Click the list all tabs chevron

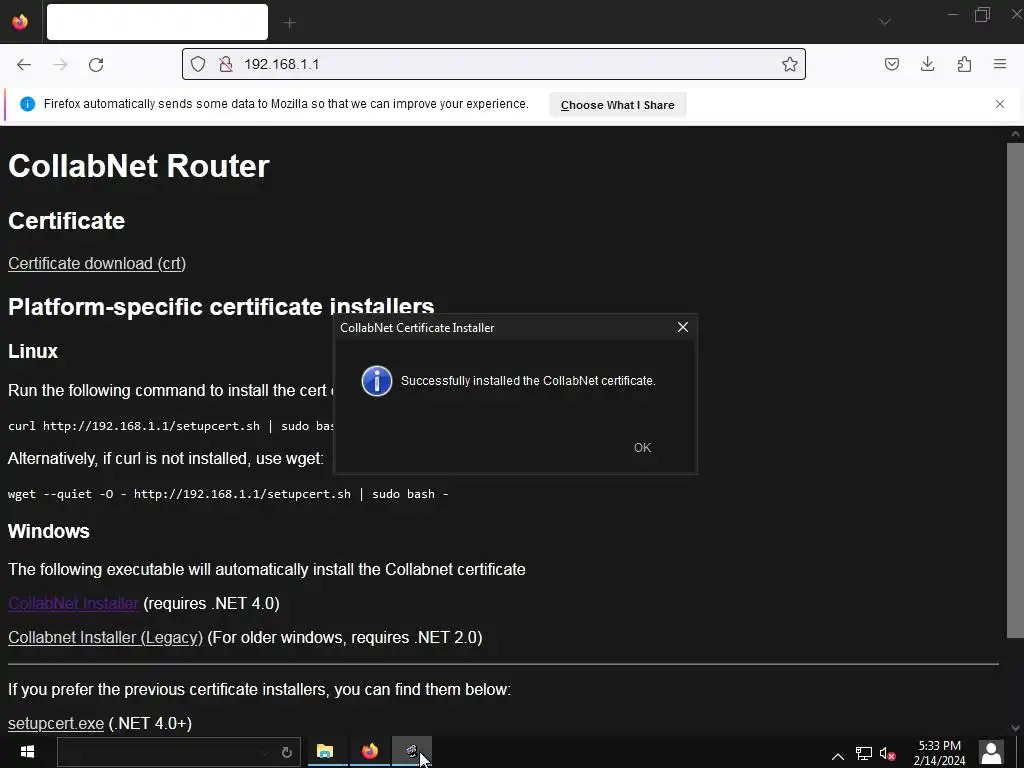pyautogui.click(x=884, y=22)
